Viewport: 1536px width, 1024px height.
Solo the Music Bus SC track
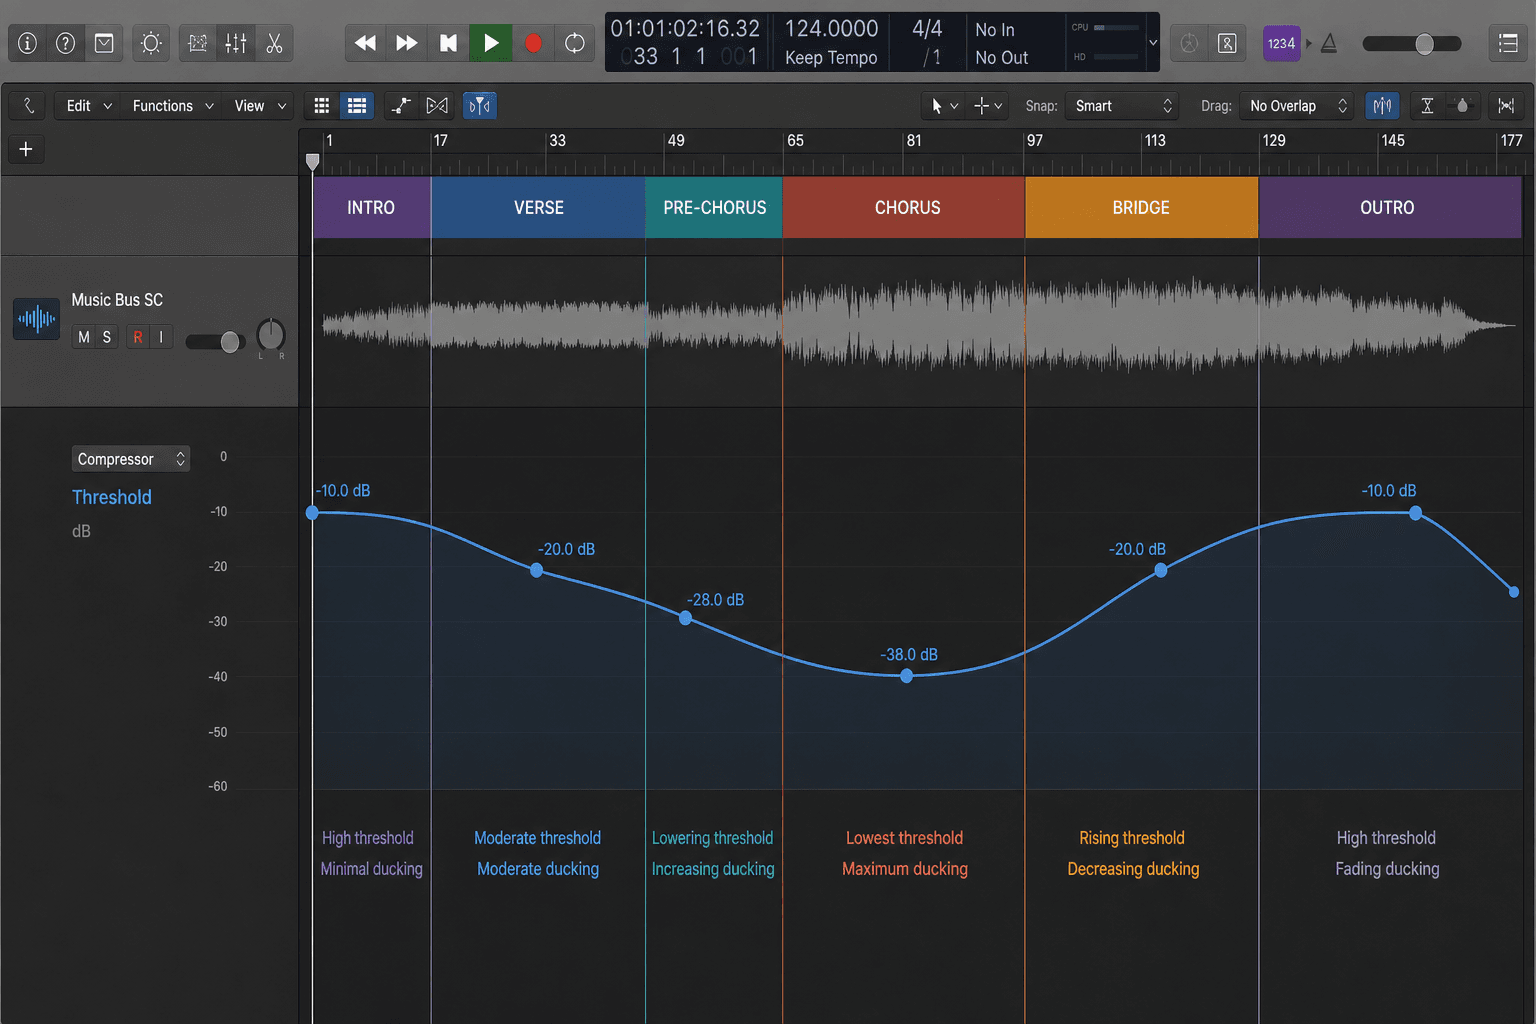(107, 337)
